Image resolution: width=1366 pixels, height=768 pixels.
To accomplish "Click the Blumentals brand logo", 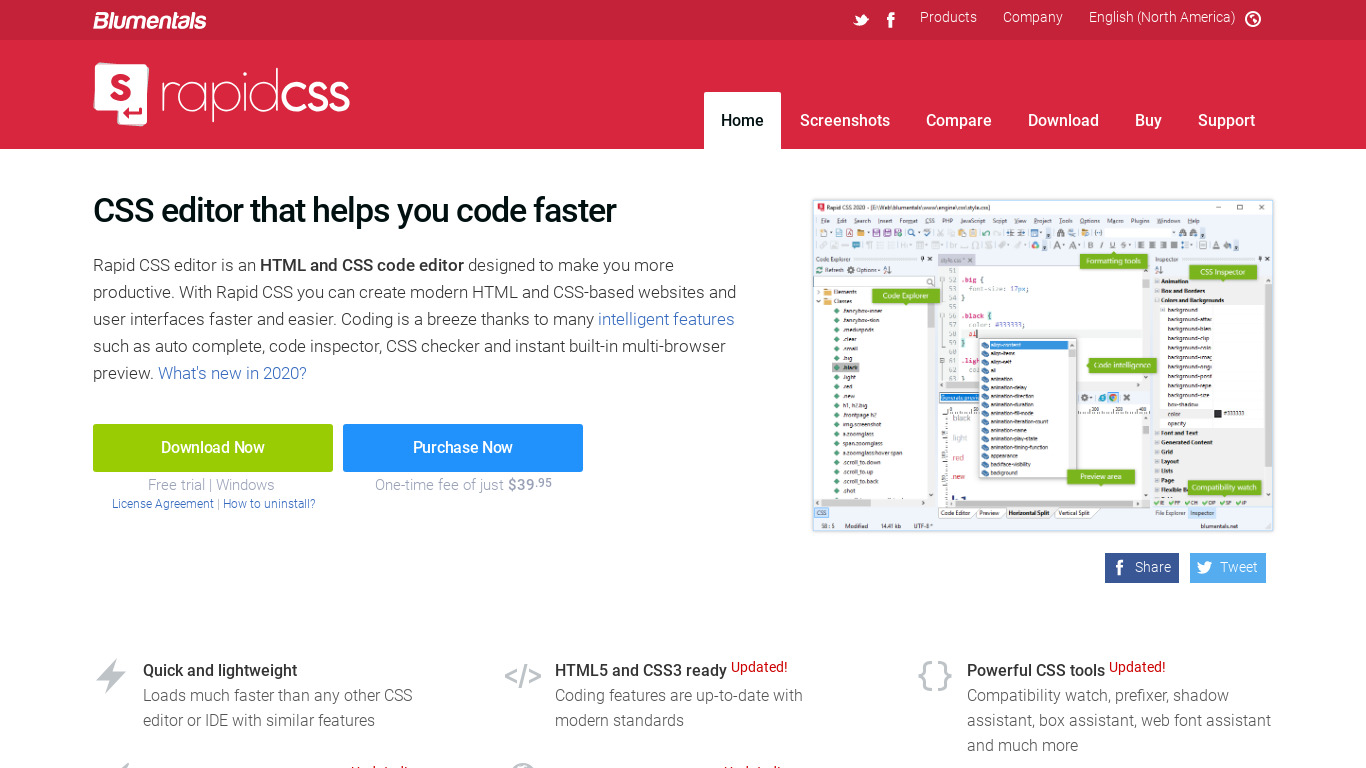I will 150,20.
